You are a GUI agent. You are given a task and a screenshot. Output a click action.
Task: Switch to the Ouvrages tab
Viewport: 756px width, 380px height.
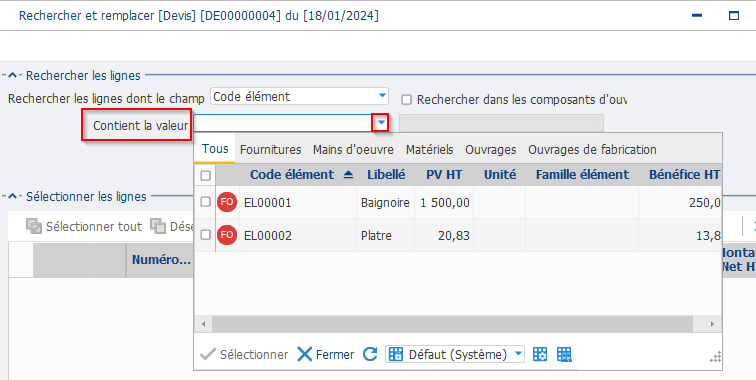pos(490,149)
